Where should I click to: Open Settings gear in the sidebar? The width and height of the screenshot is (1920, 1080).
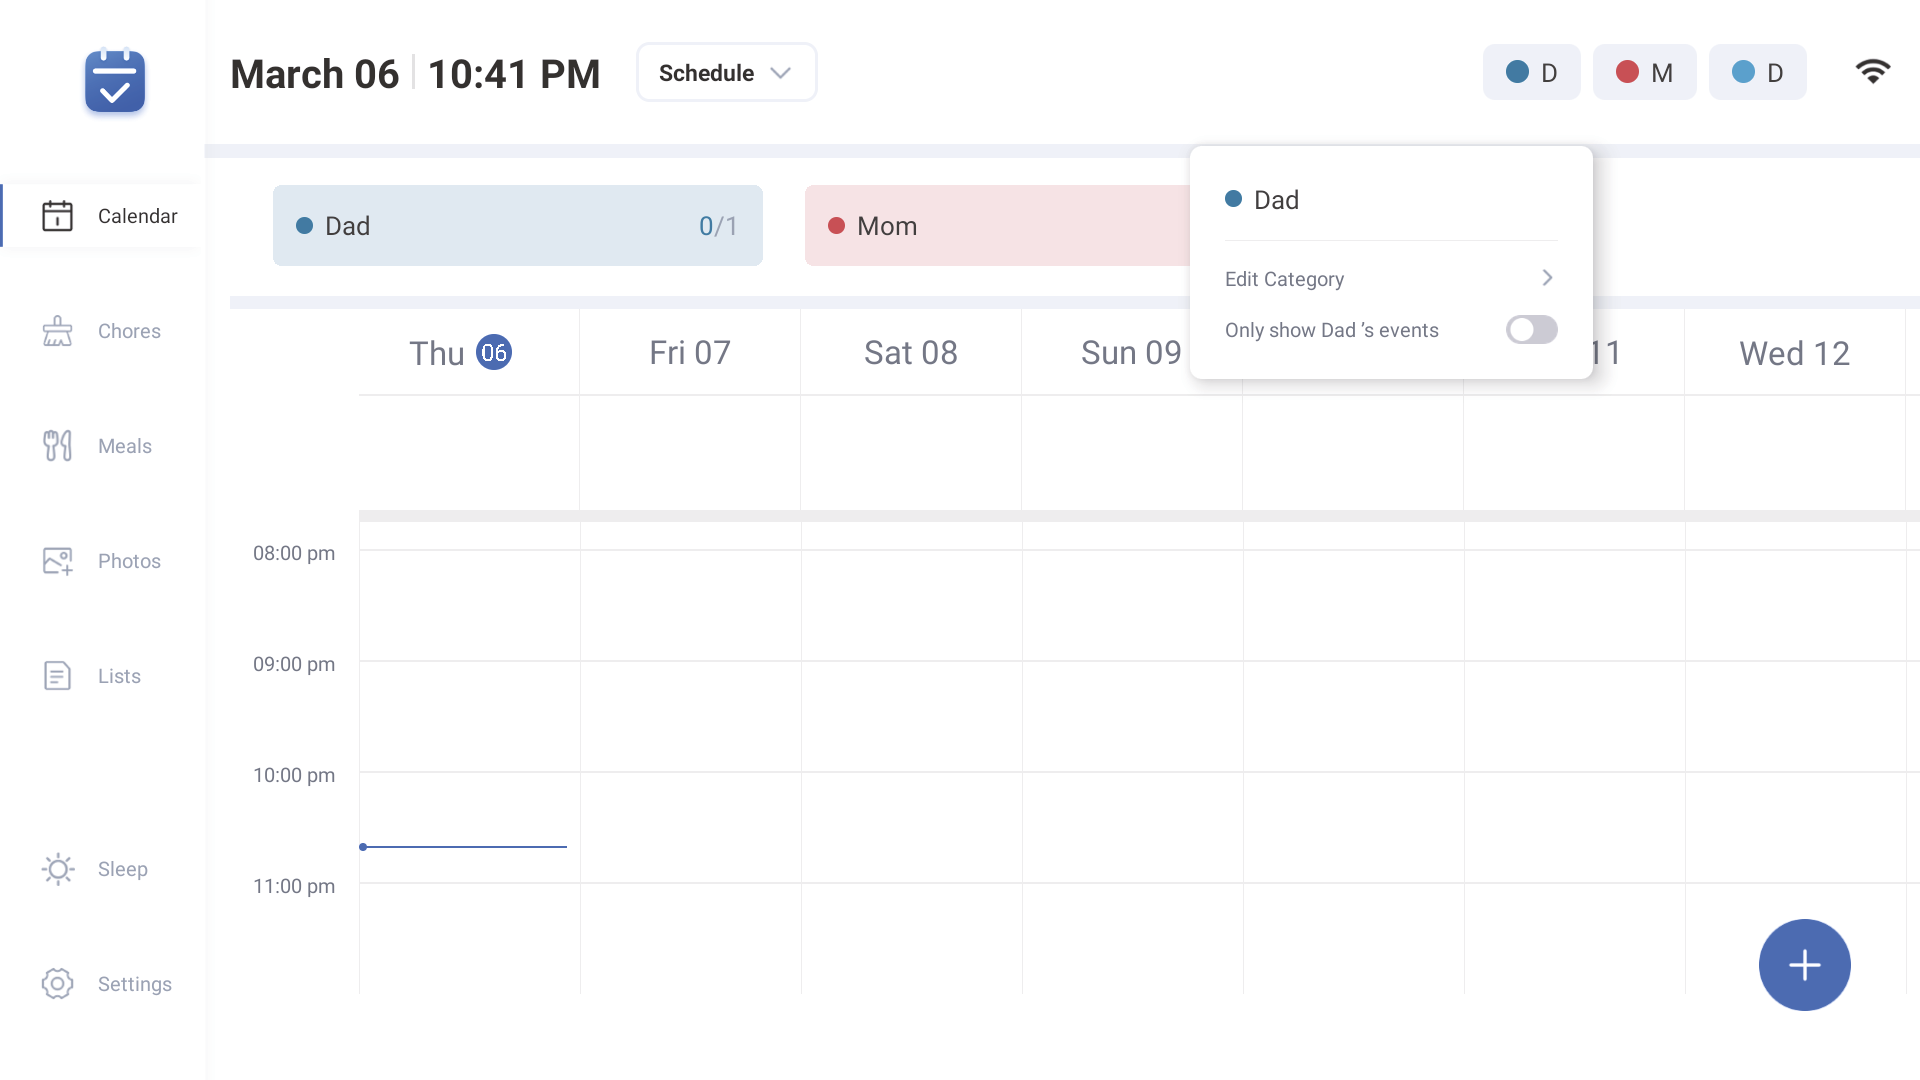57,984
